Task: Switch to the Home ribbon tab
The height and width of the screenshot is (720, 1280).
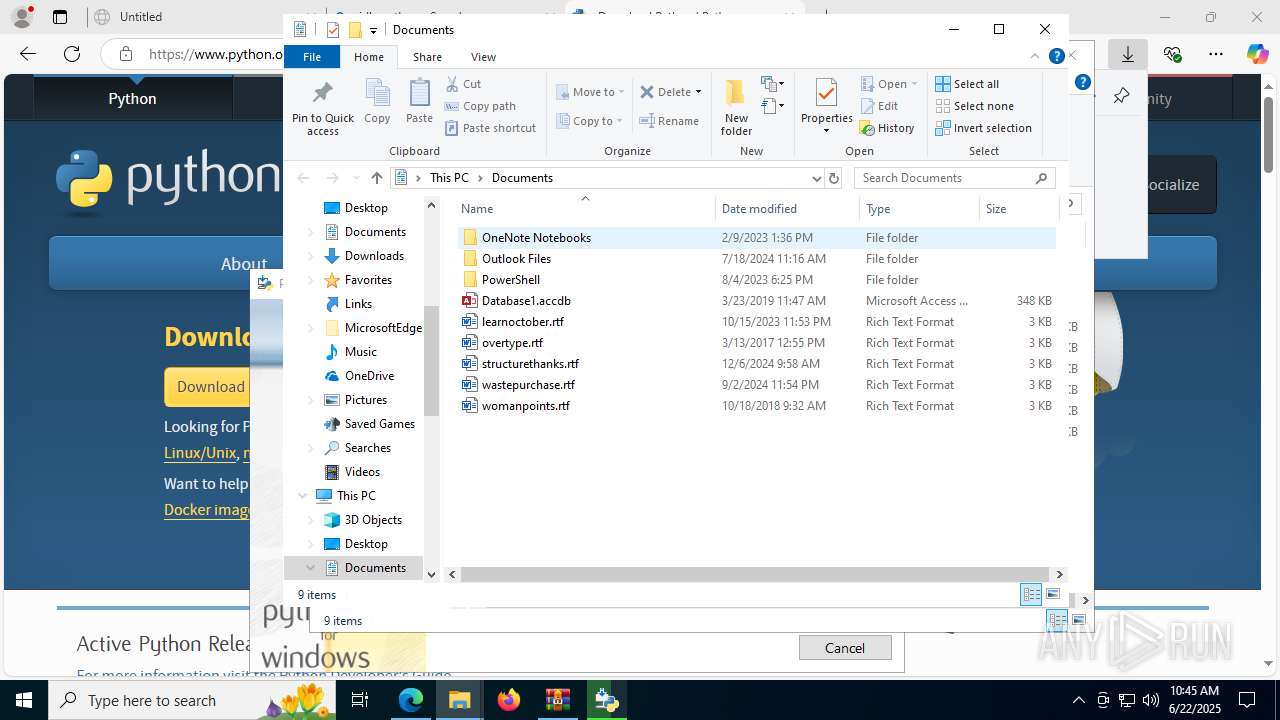Action: pos(369,57)
